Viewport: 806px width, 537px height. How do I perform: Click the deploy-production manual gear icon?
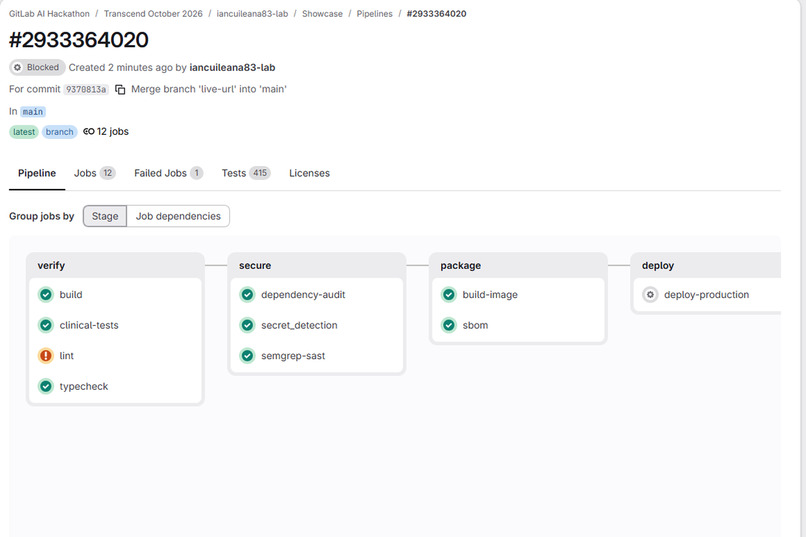650,294
